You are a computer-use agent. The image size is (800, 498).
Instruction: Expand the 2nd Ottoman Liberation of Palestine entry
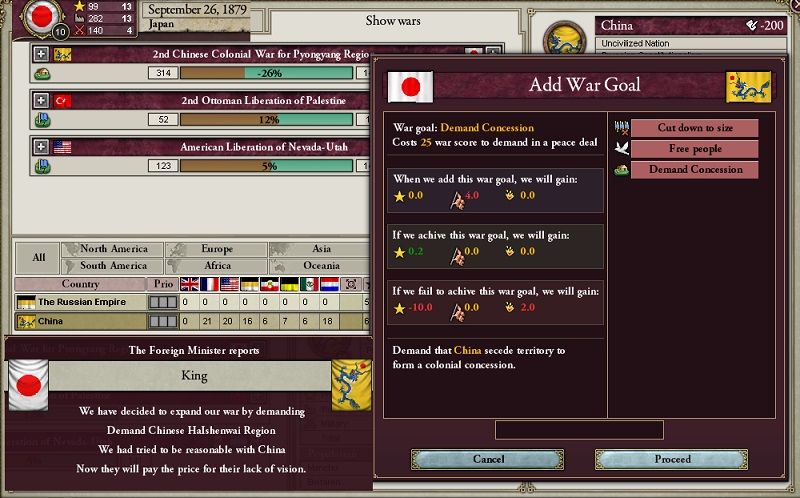(x=41, y=100)
